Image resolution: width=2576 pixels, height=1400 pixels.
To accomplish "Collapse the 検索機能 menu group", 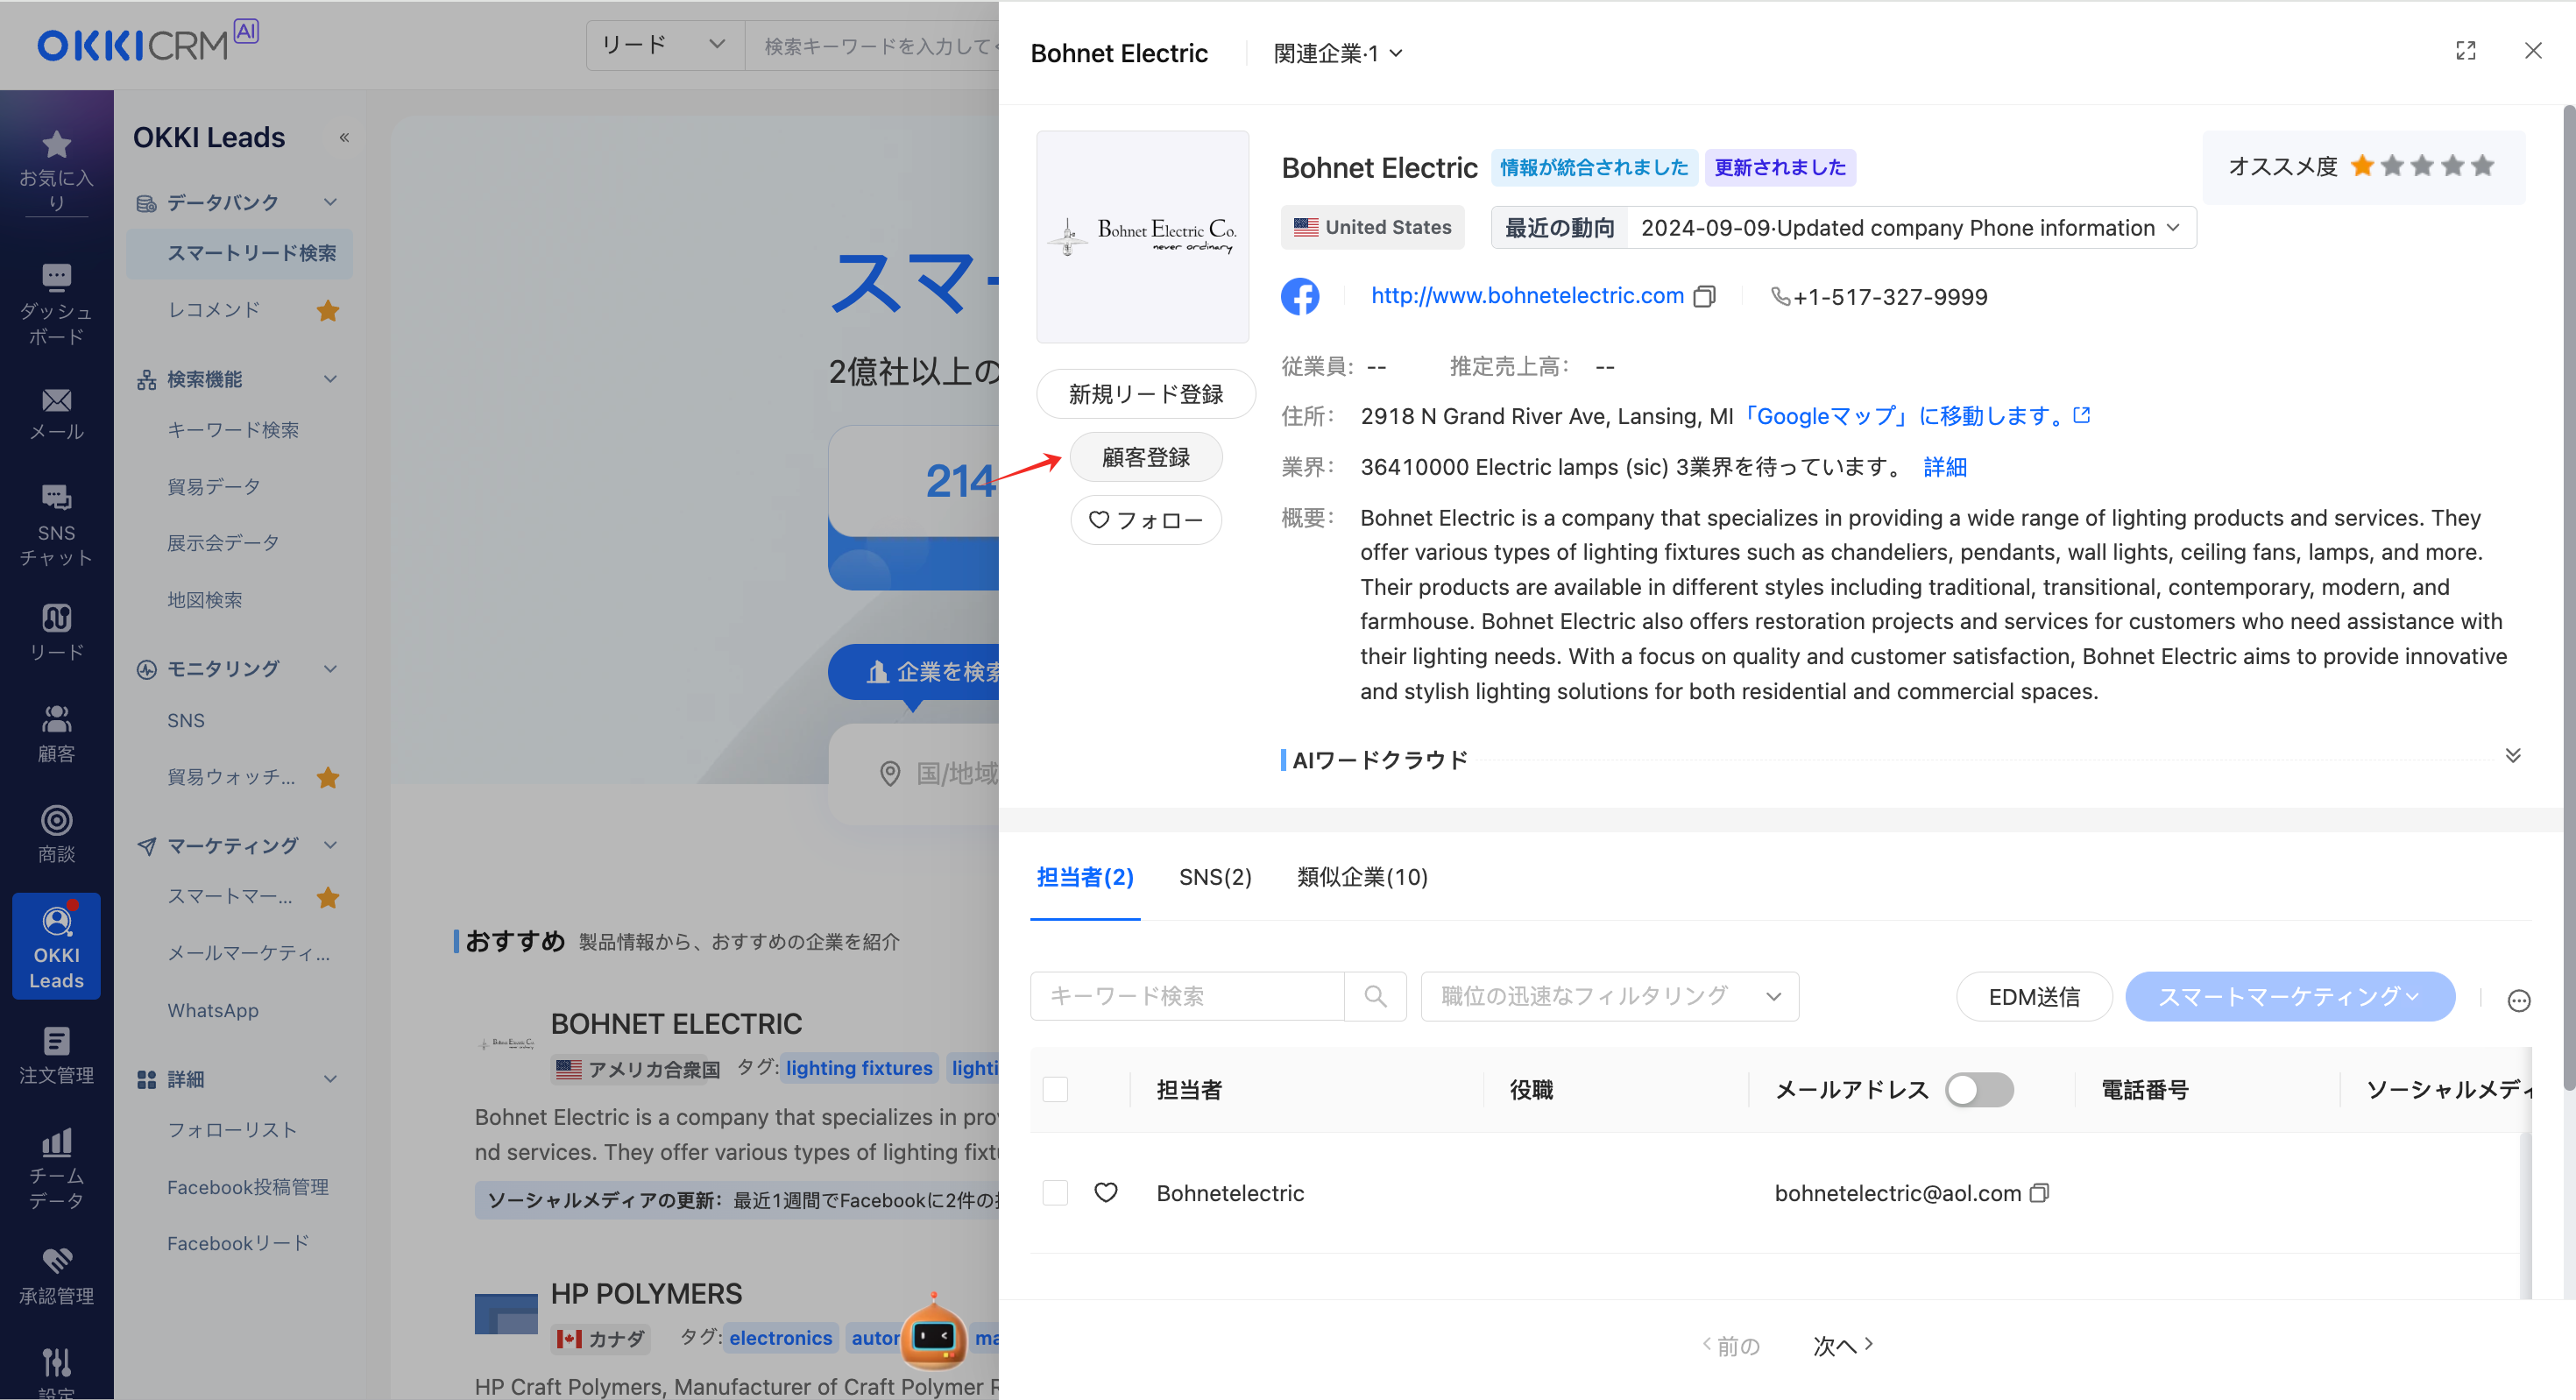I will (x=330, y=379).
